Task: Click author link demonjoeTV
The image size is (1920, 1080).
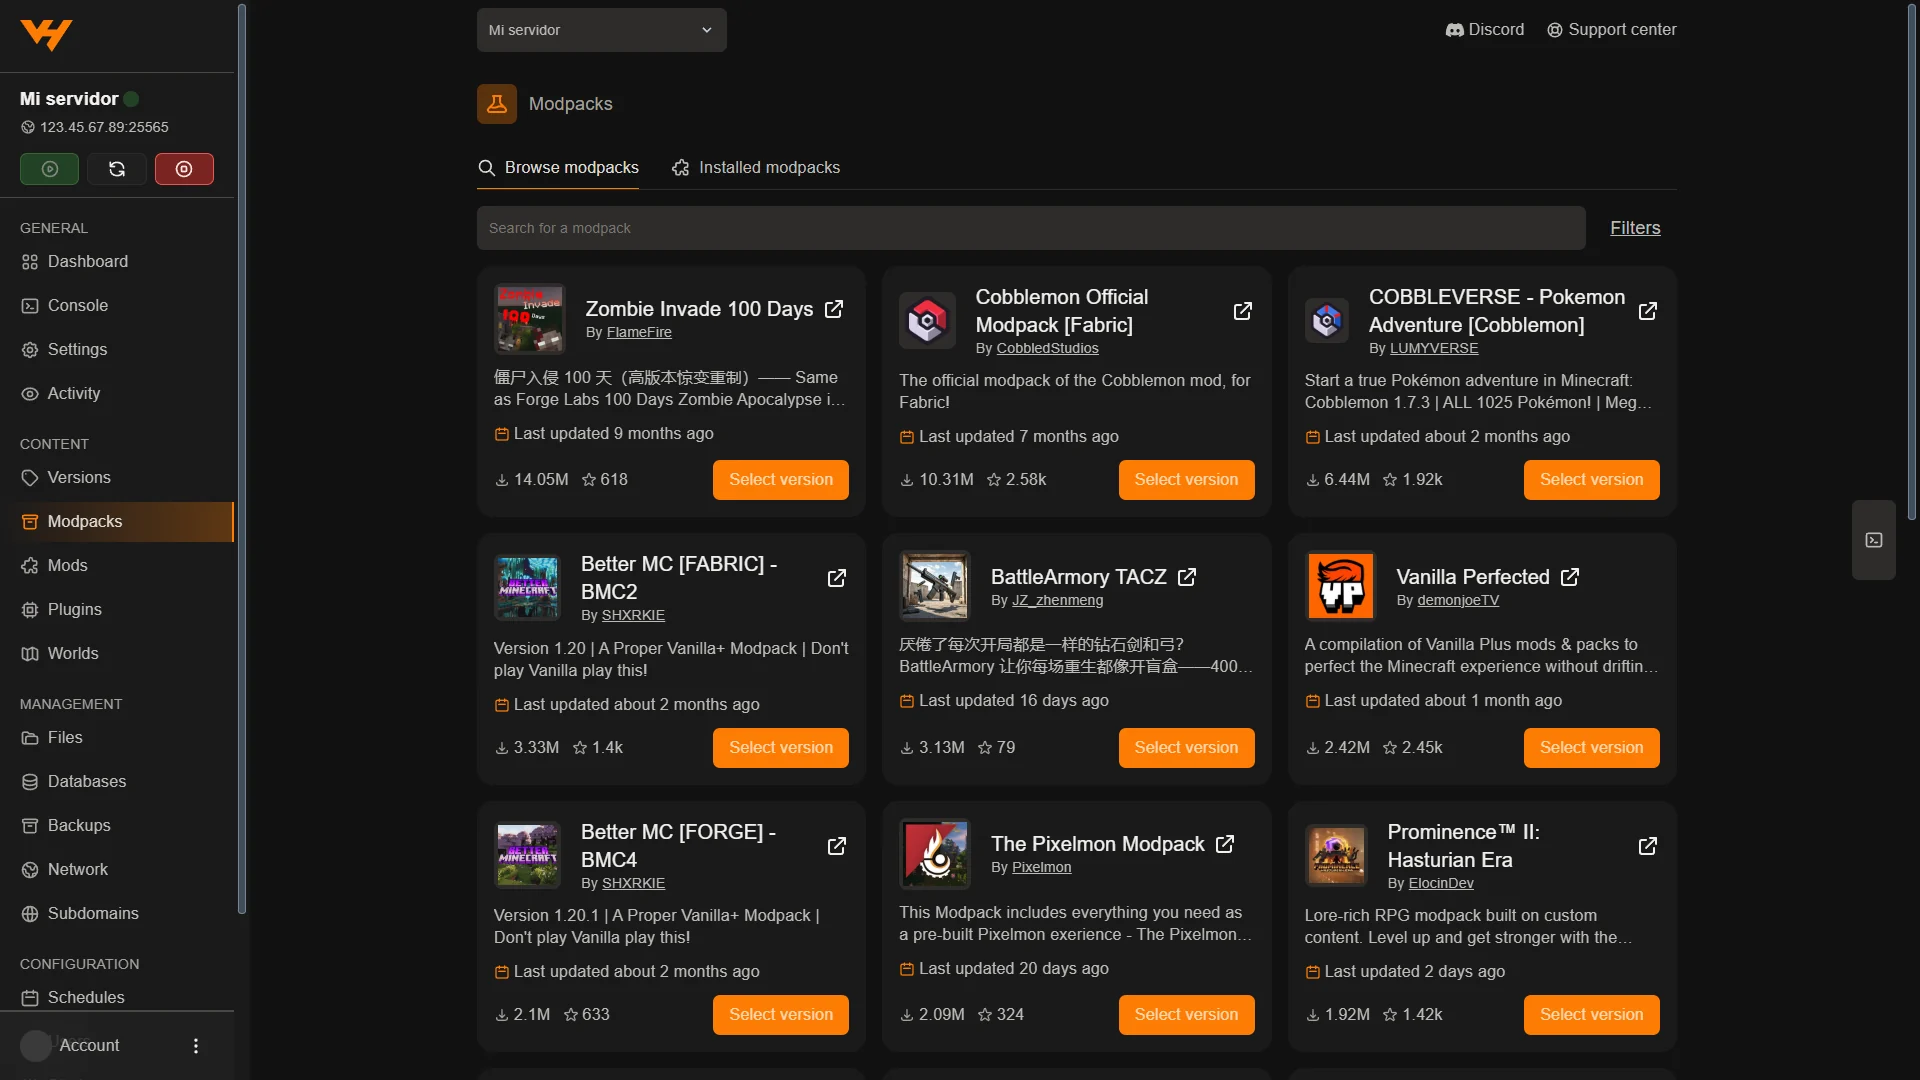Action: tap(1458, 601)
